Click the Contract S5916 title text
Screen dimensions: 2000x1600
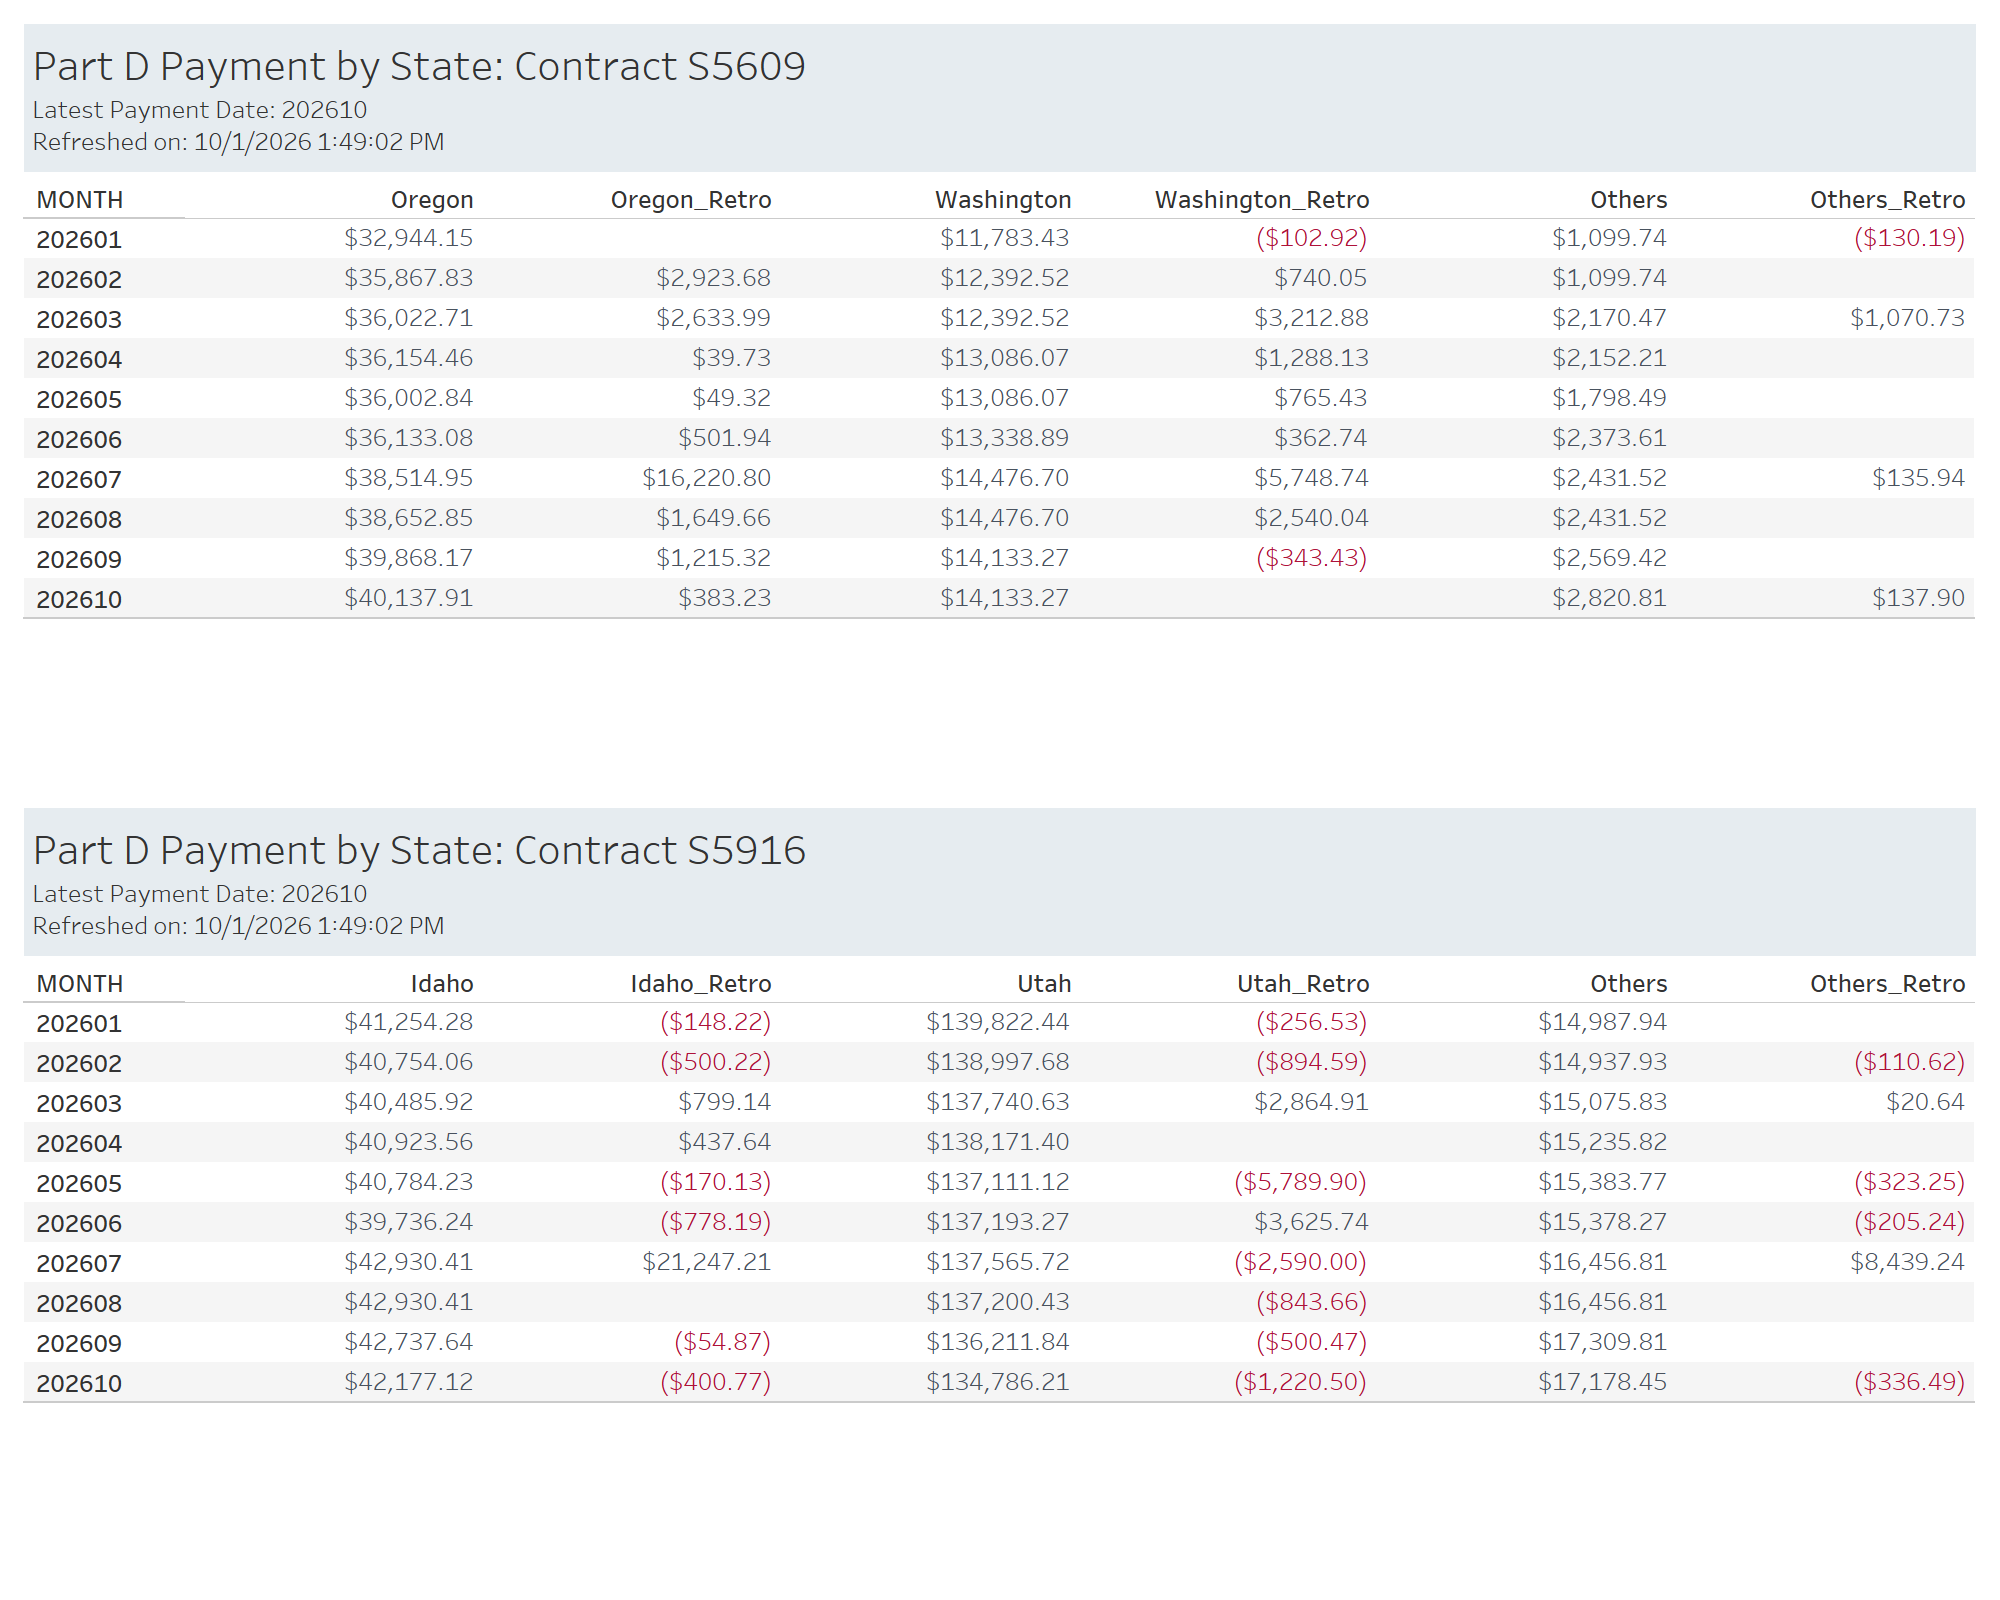[x=419, y=850]
